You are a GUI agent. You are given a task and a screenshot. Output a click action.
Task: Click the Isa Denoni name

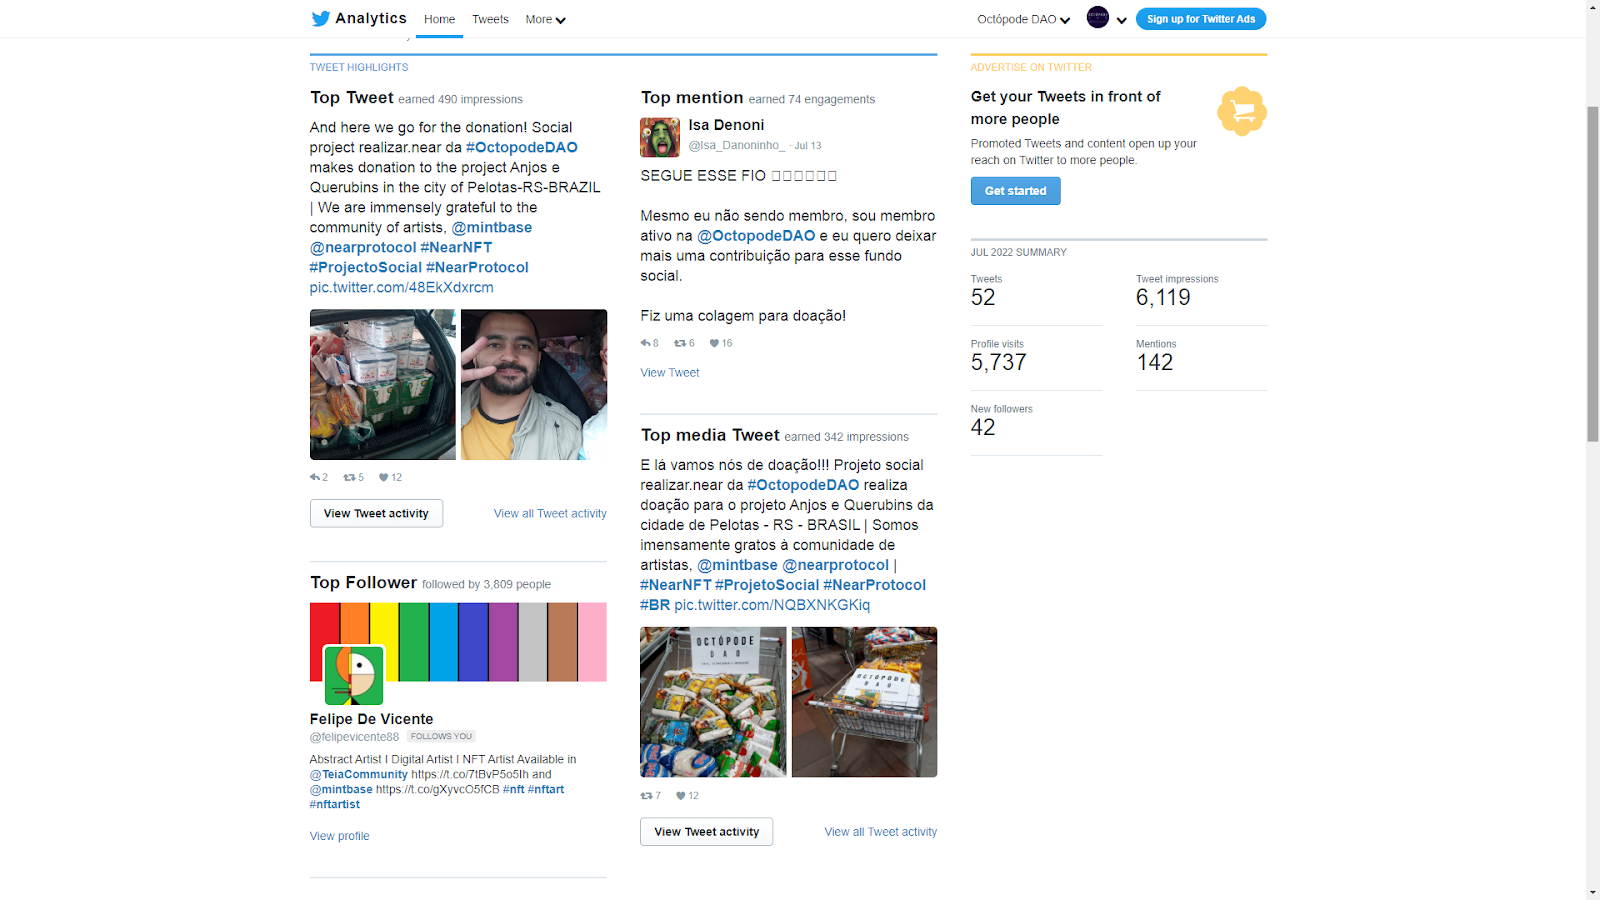coord(726,125)
